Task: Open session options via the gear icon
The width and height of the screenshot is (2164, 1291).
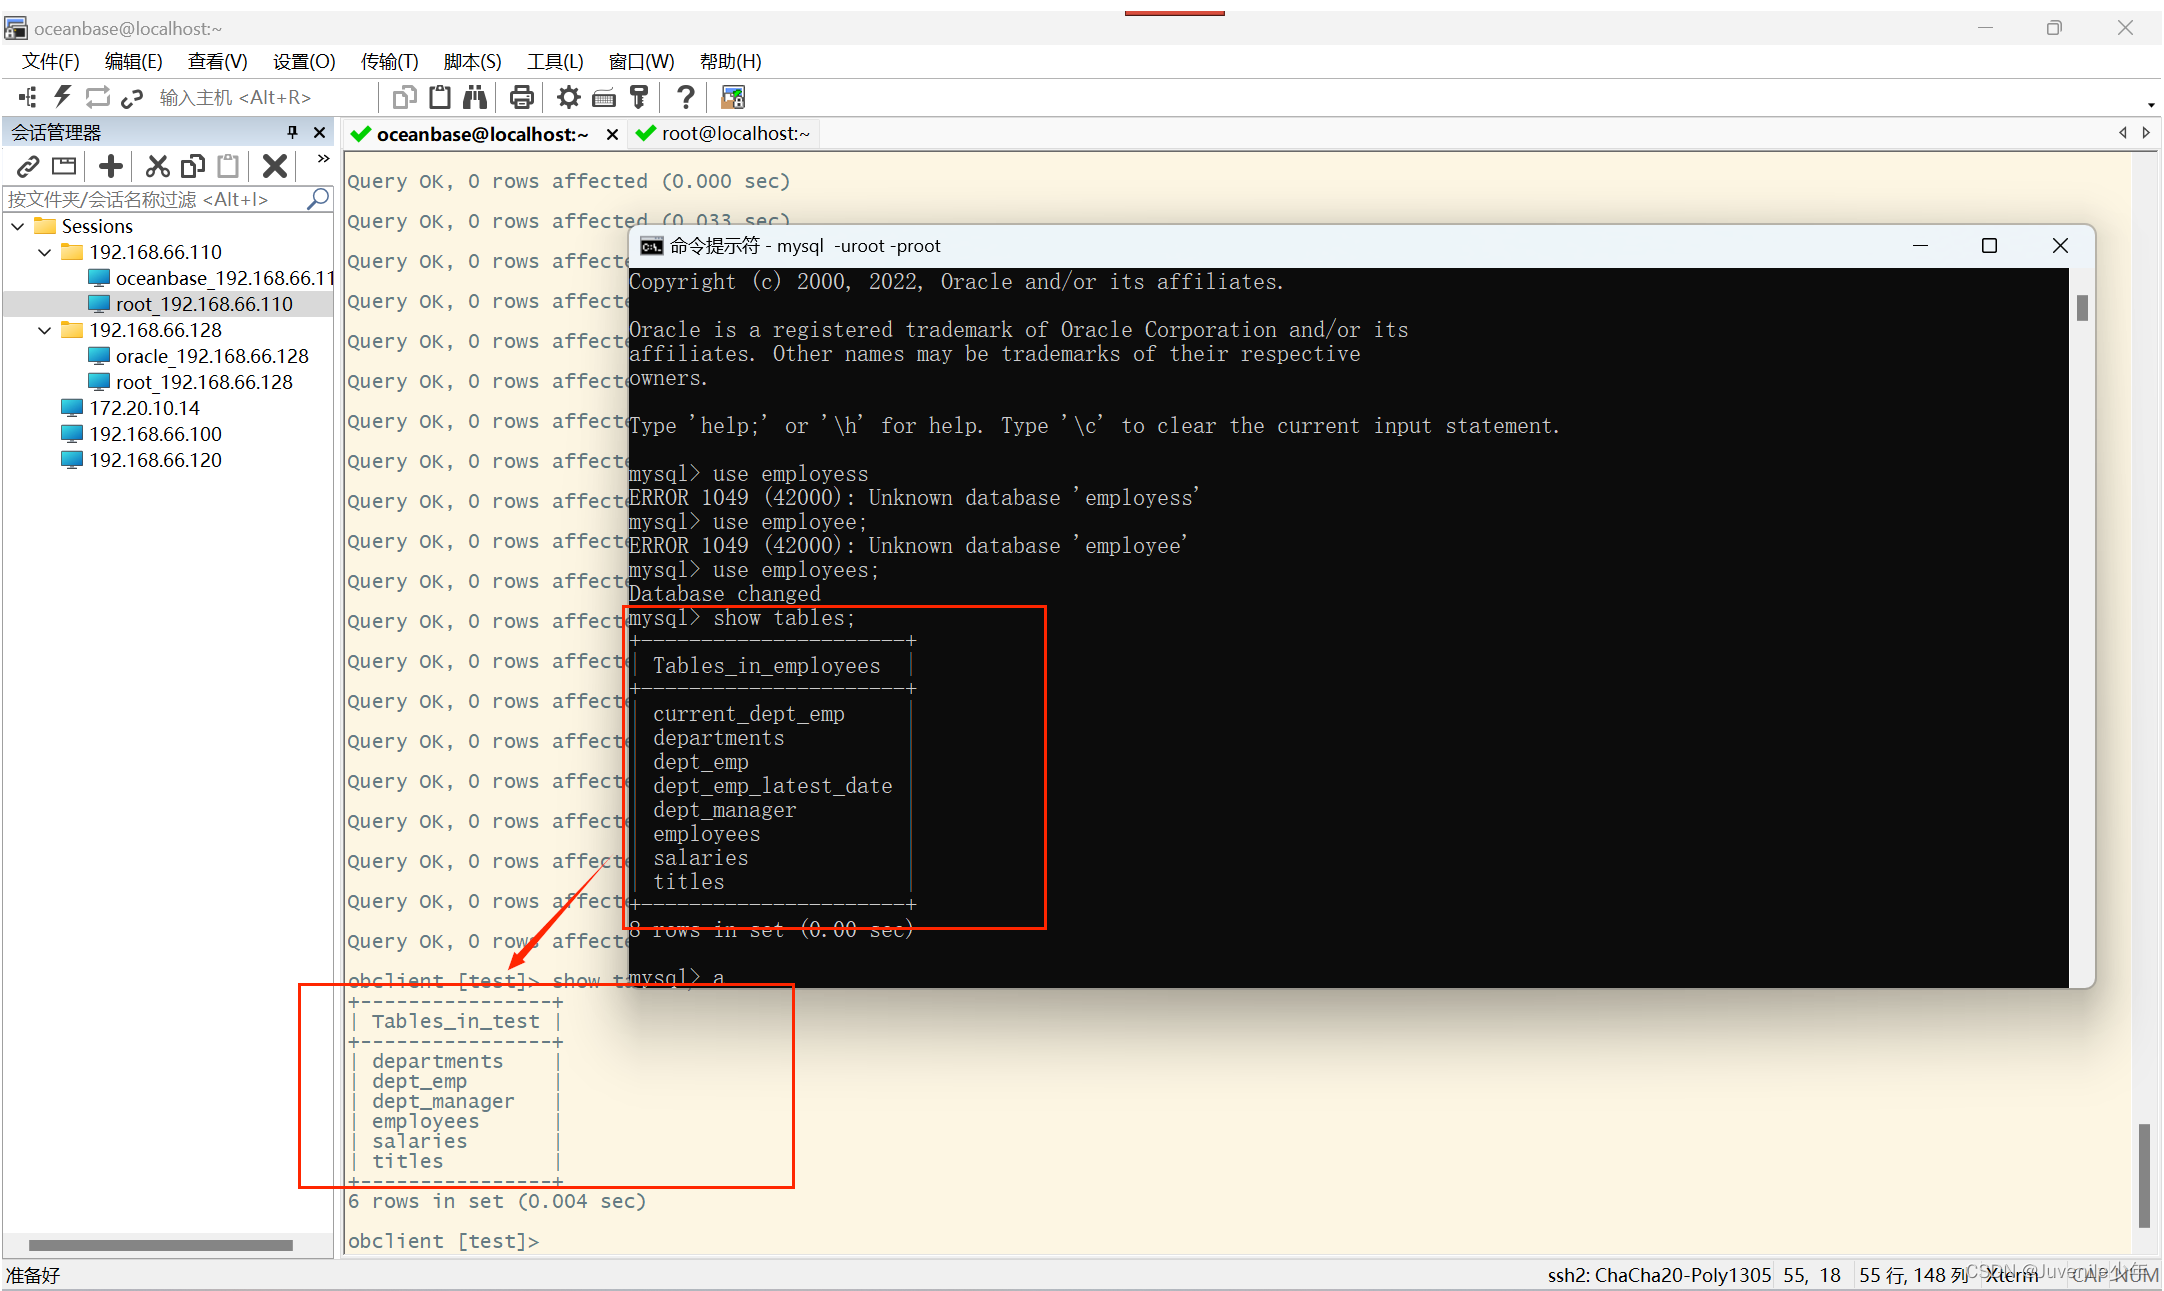Action: (x=569, y=97)
